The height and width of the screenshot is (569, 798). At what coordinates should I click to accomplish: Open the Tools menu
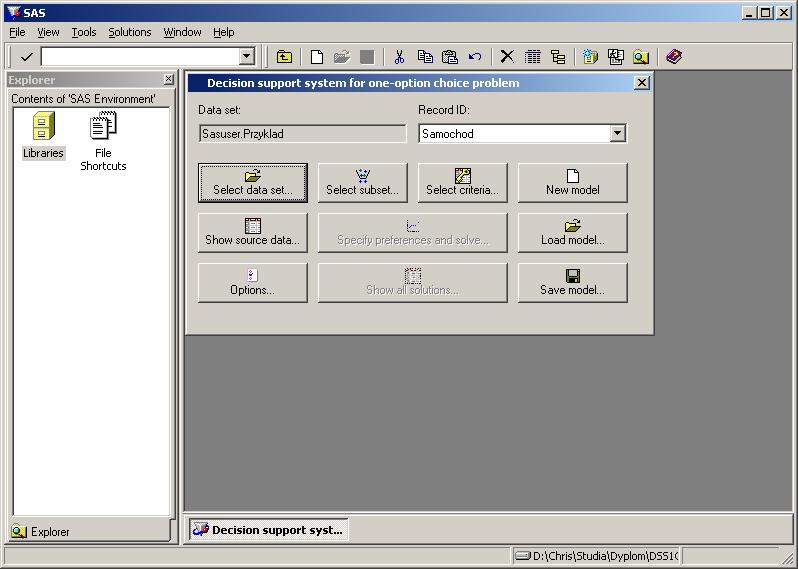click(83, 32)
